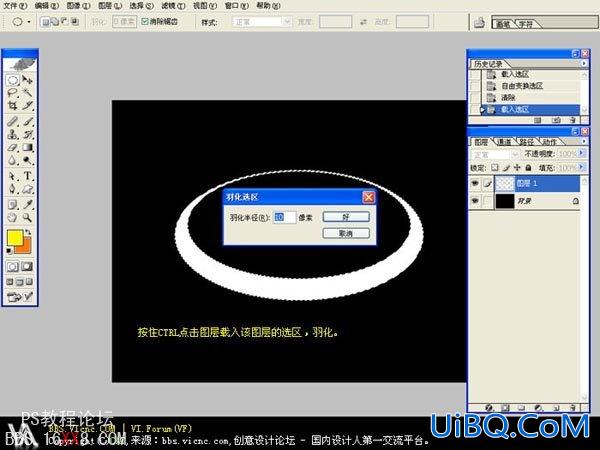Select the Hand tool
The height and width of the screenshot is (450, 600).
click(x=12, y=217)
